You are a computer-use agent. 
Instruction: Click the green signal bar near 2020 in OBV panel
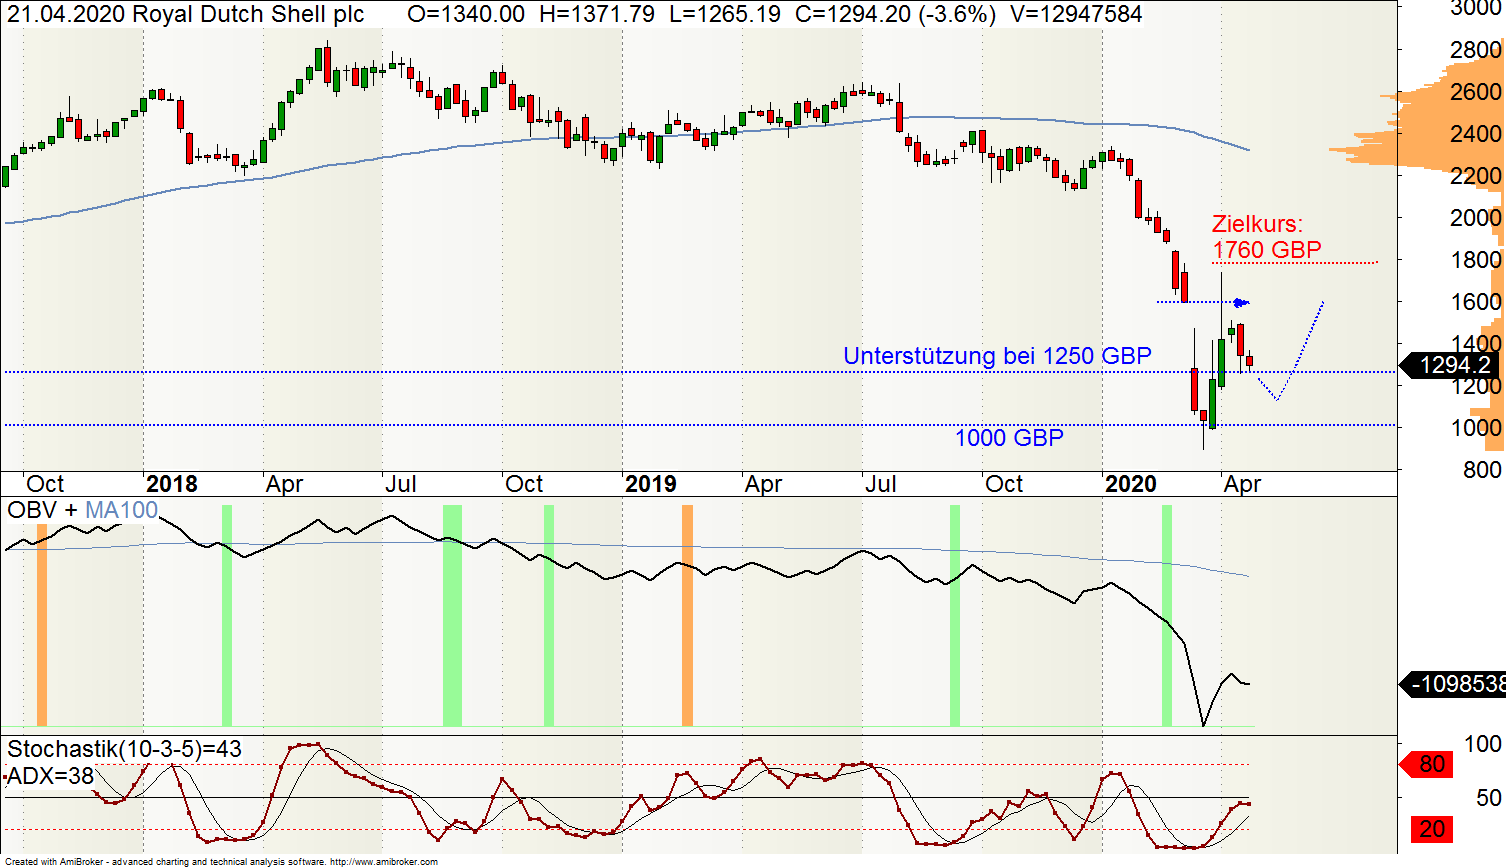point(1167,615)
